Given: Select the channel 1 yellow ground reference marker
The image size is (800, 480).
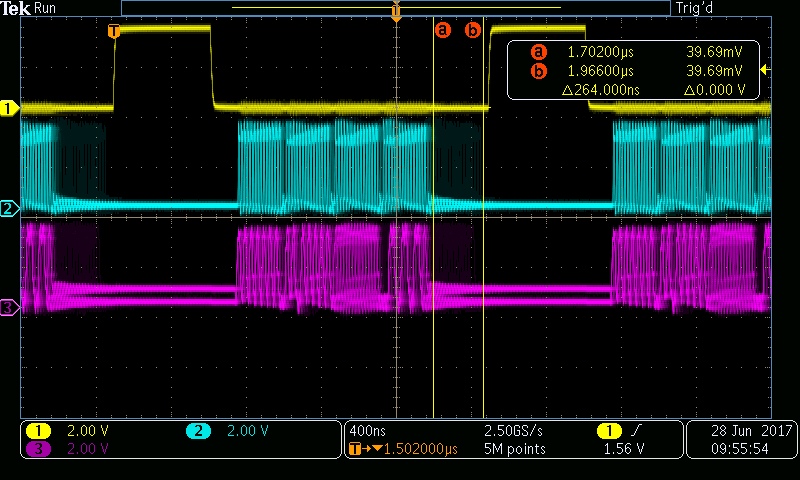Looking at the screenshot, I should [9, 108].
